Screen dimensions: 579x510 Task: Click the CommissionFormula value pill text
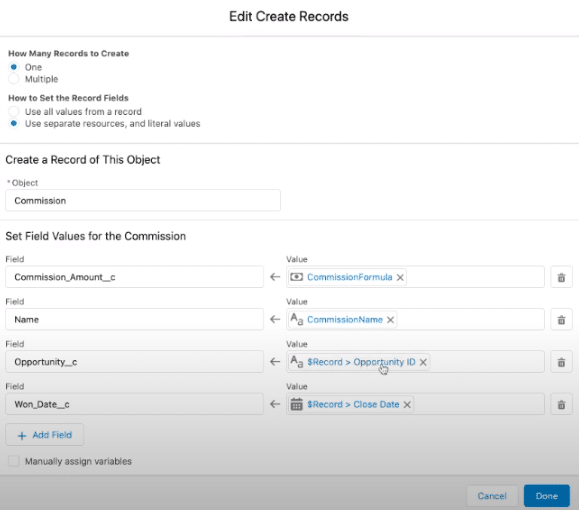click(350, 277)
